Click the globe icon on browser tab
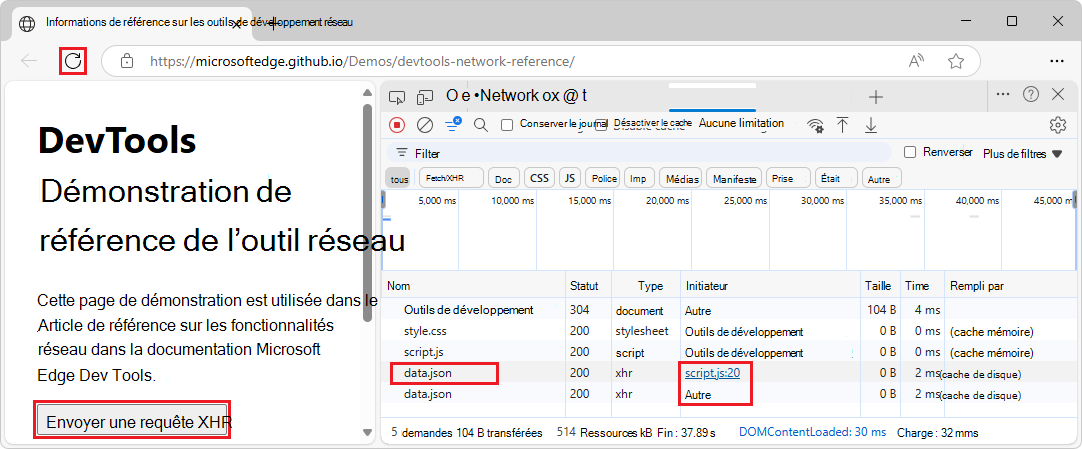Screen dimensions: 1082x449 pyautogui.click(x=27, y=23)
